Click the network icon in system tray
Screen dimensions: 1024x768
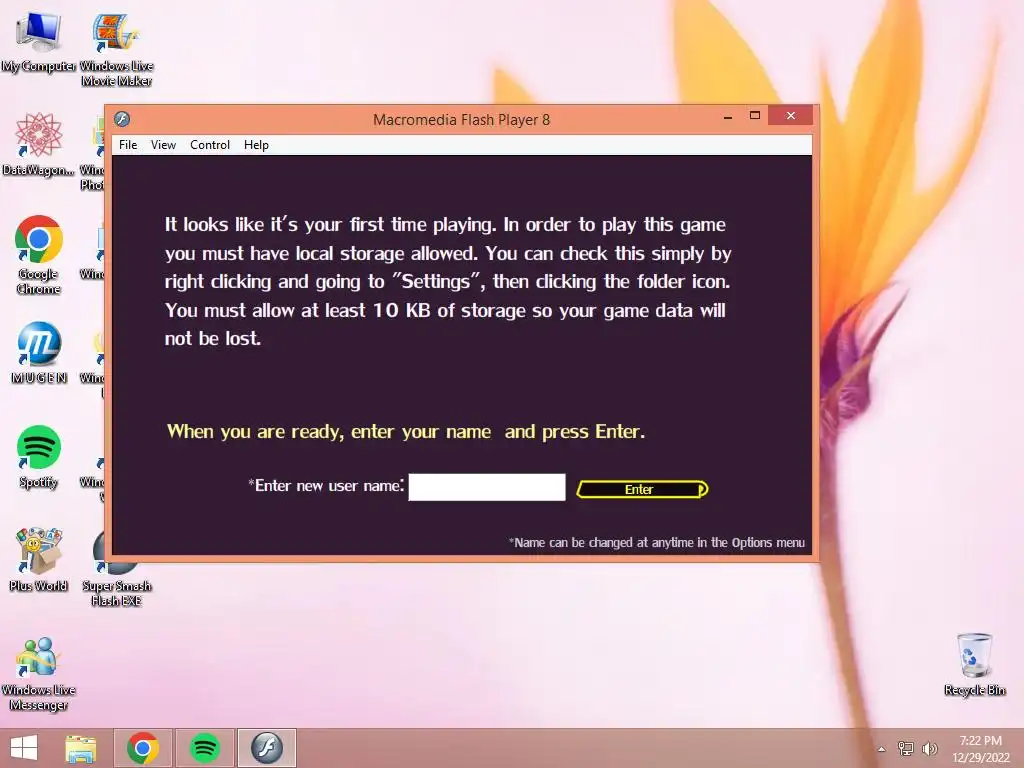[905, 748]
